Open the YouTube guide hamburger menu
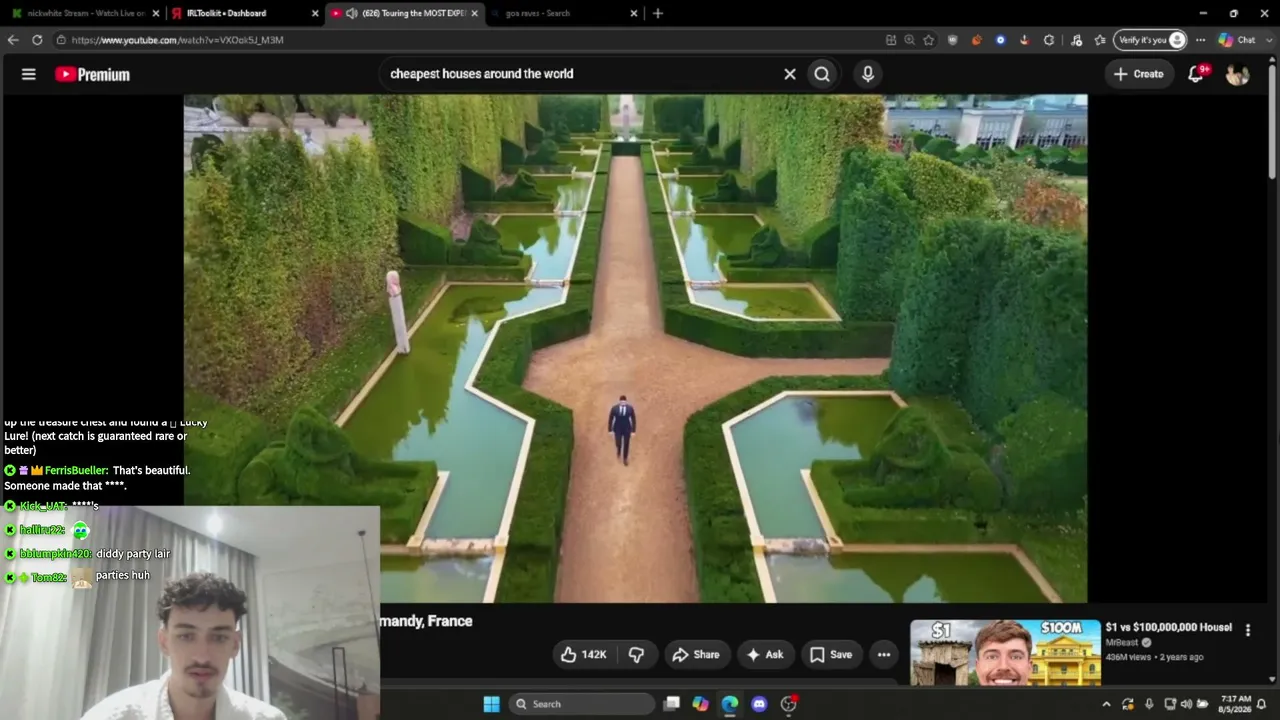This screenshot has width=1280, height=720. coord(29,74)
